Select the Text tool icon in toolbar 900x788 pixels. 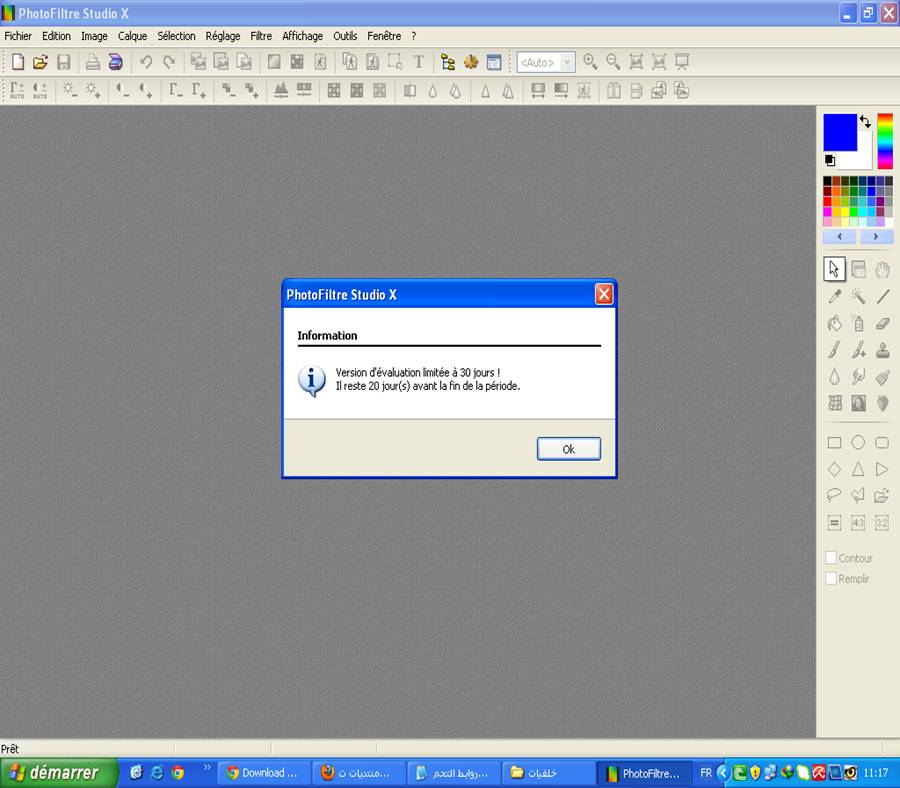coord(418,62)
